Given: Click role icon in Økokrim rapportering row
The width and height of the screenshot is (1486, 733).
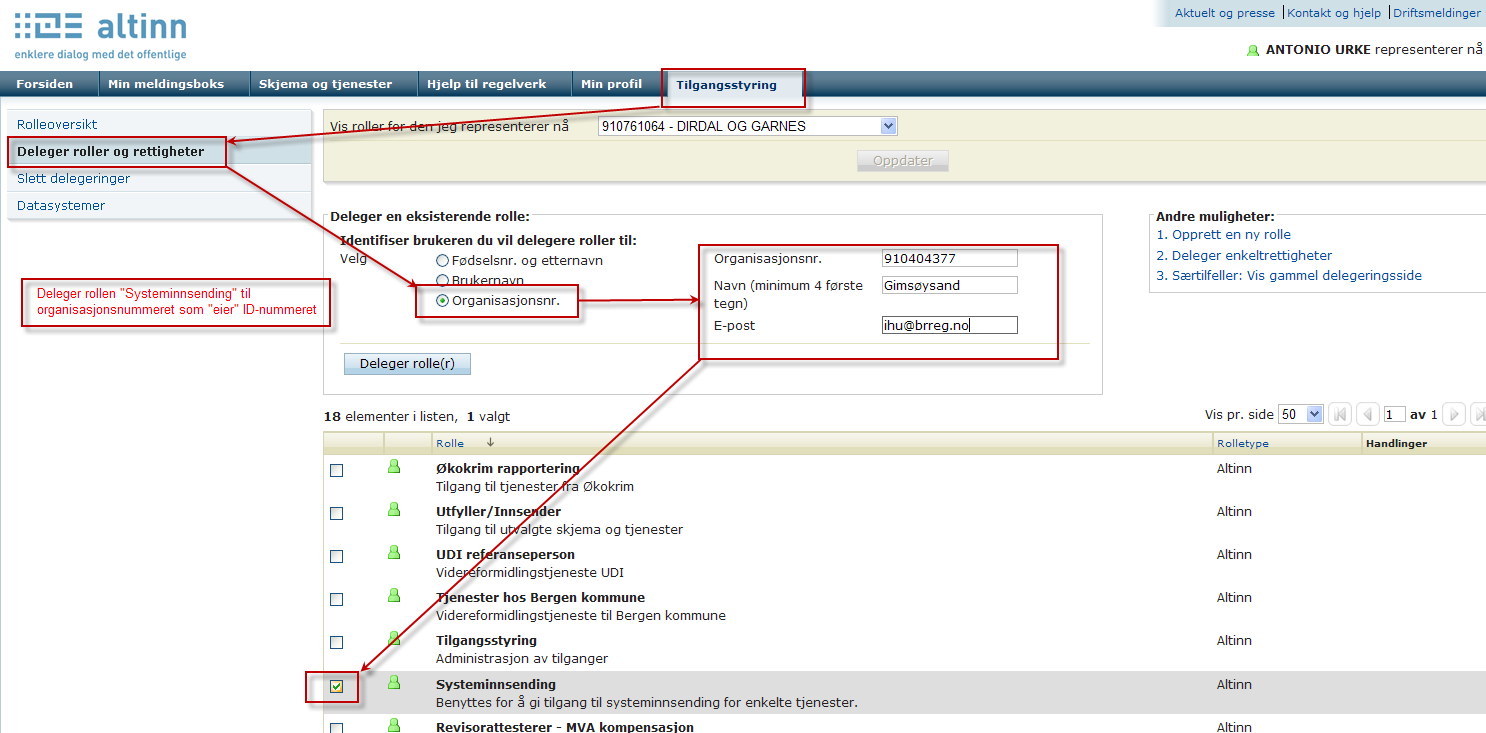Looking at the screenshot, I should point(394,467).
